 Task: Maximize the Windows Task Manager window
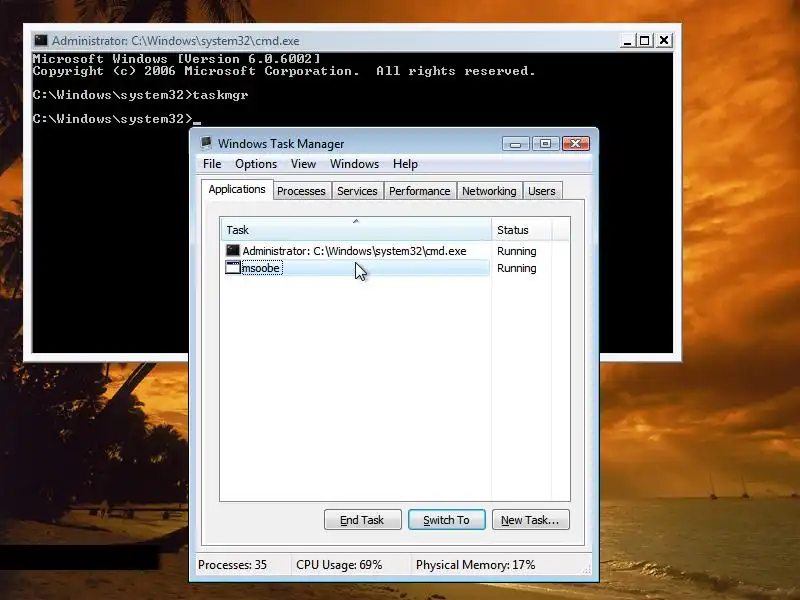545,144
